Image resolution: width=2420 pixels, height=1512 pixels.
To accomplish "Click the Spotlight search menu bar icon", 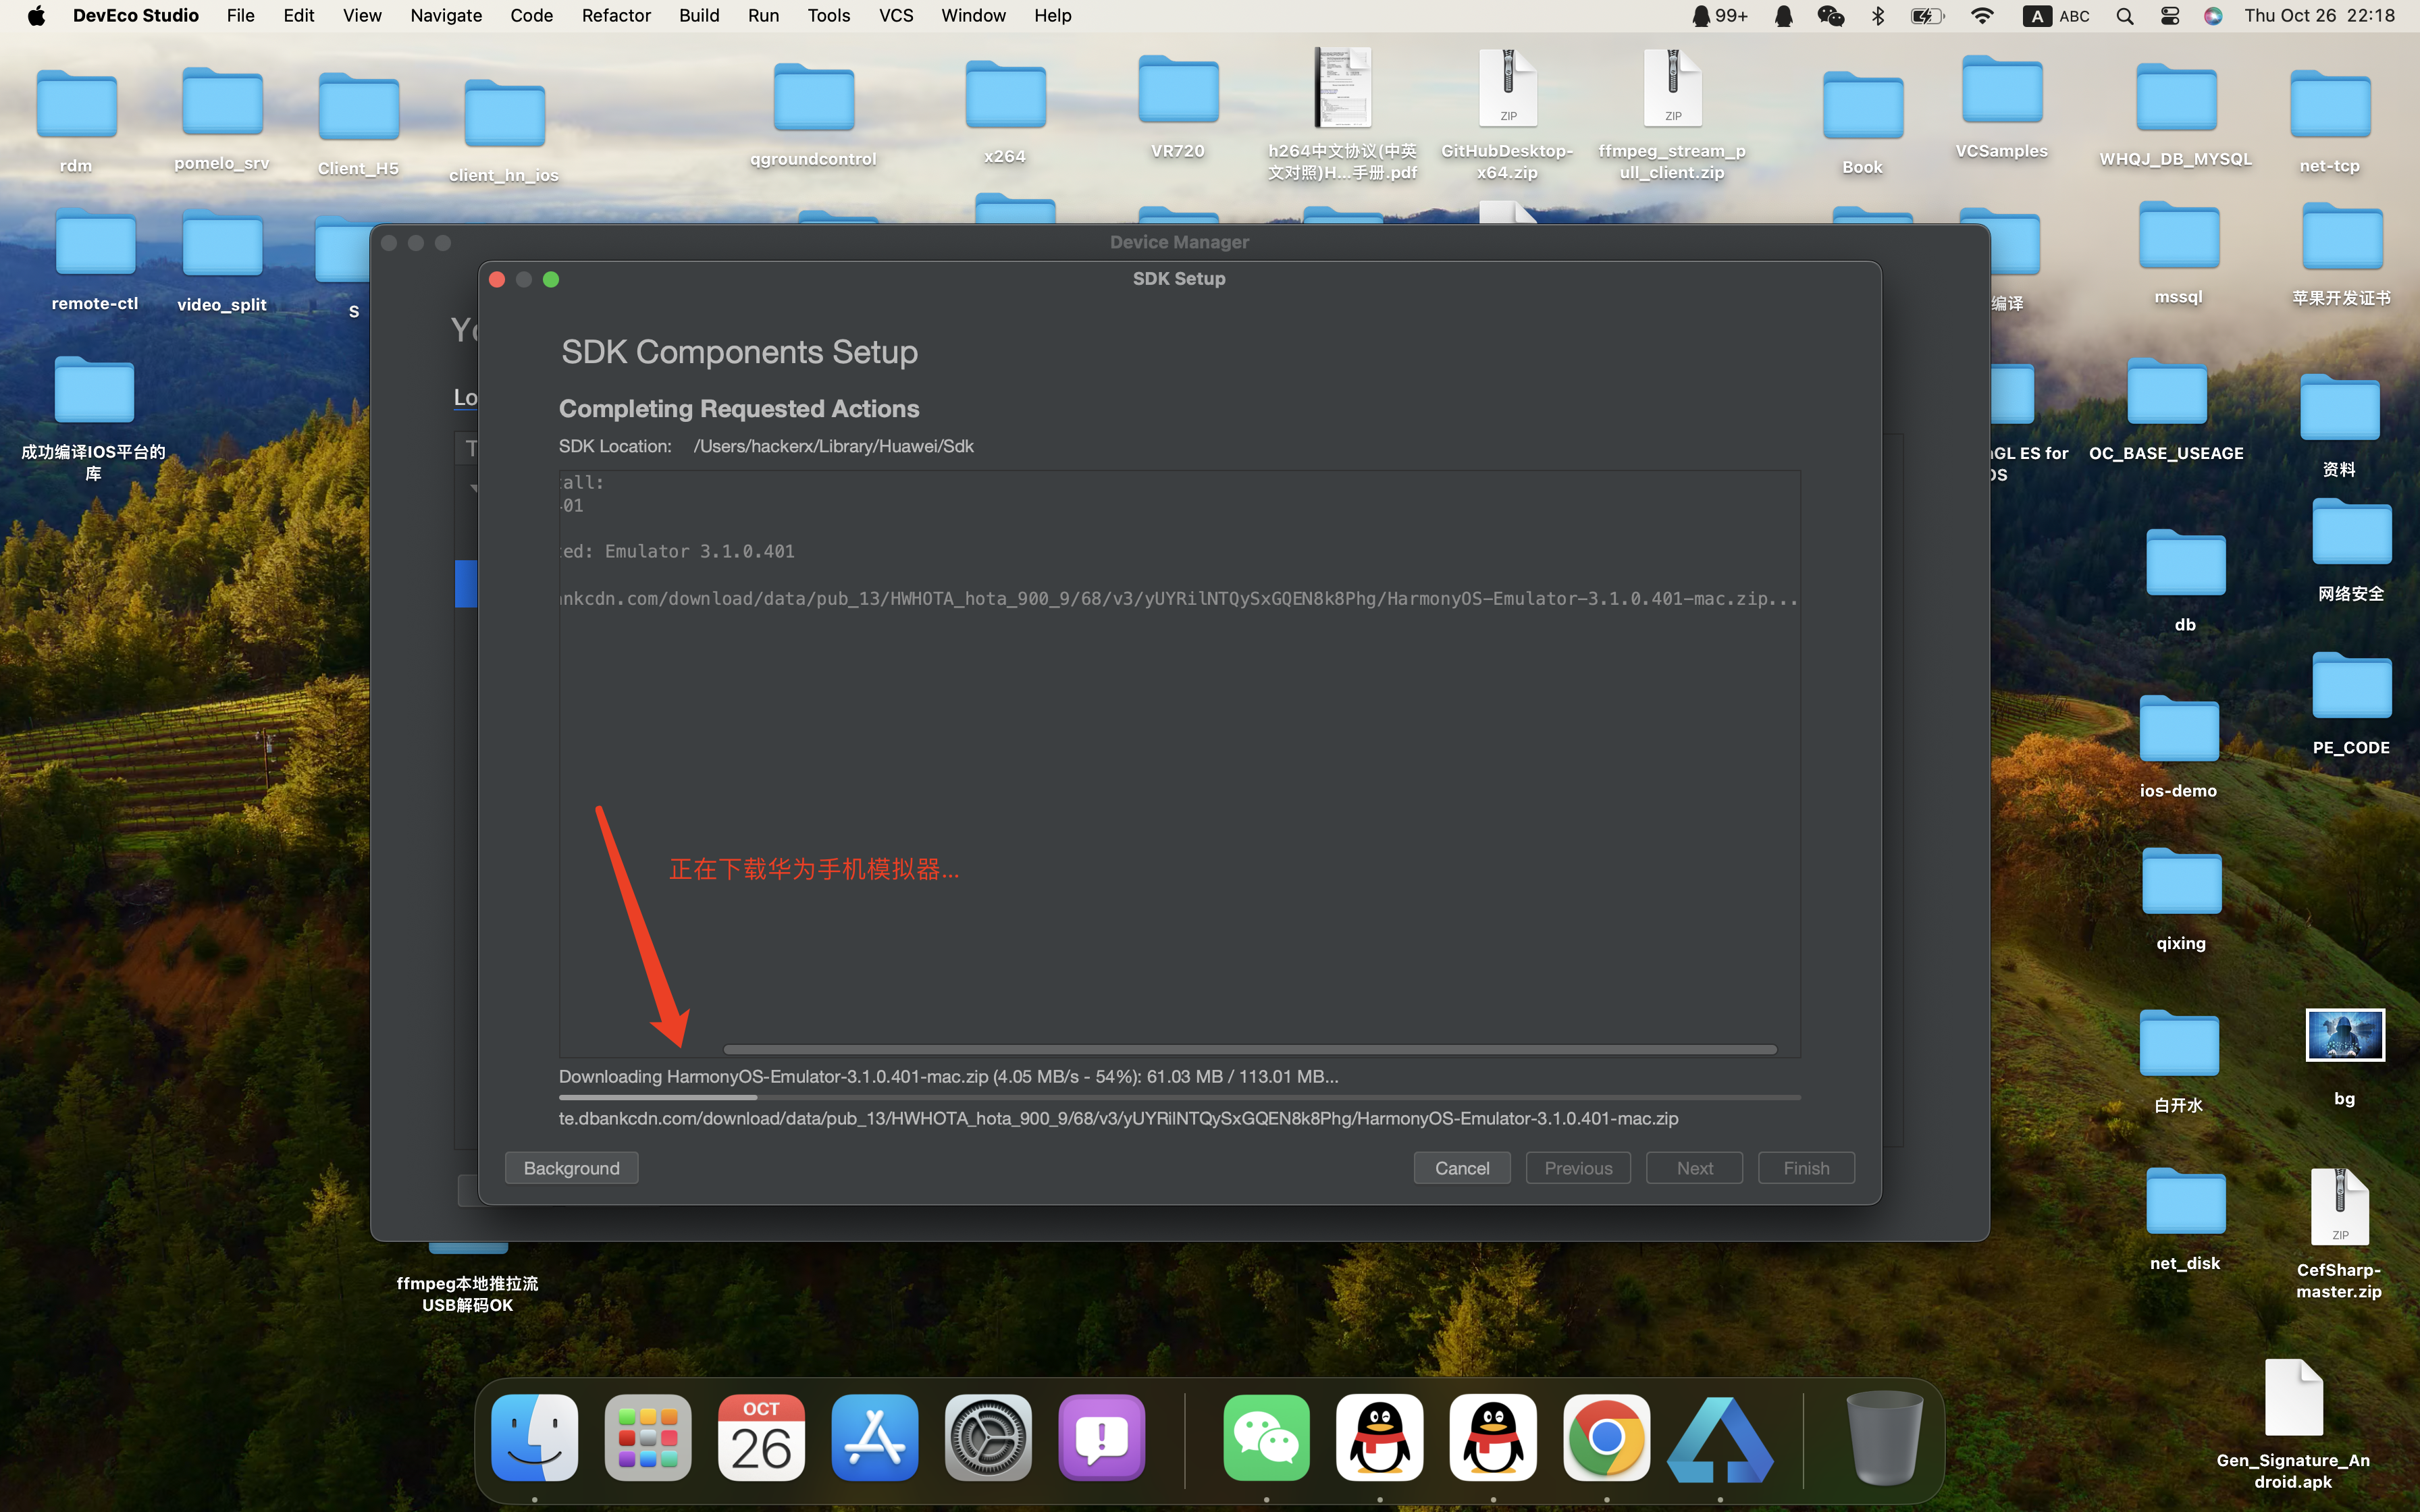I will coord(2125,16).
